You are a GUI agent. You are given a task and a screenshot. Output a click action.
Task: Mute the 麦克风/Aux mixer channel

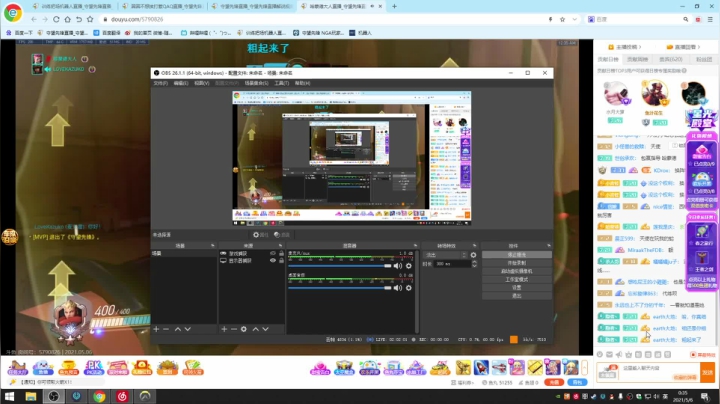(398, 266)
